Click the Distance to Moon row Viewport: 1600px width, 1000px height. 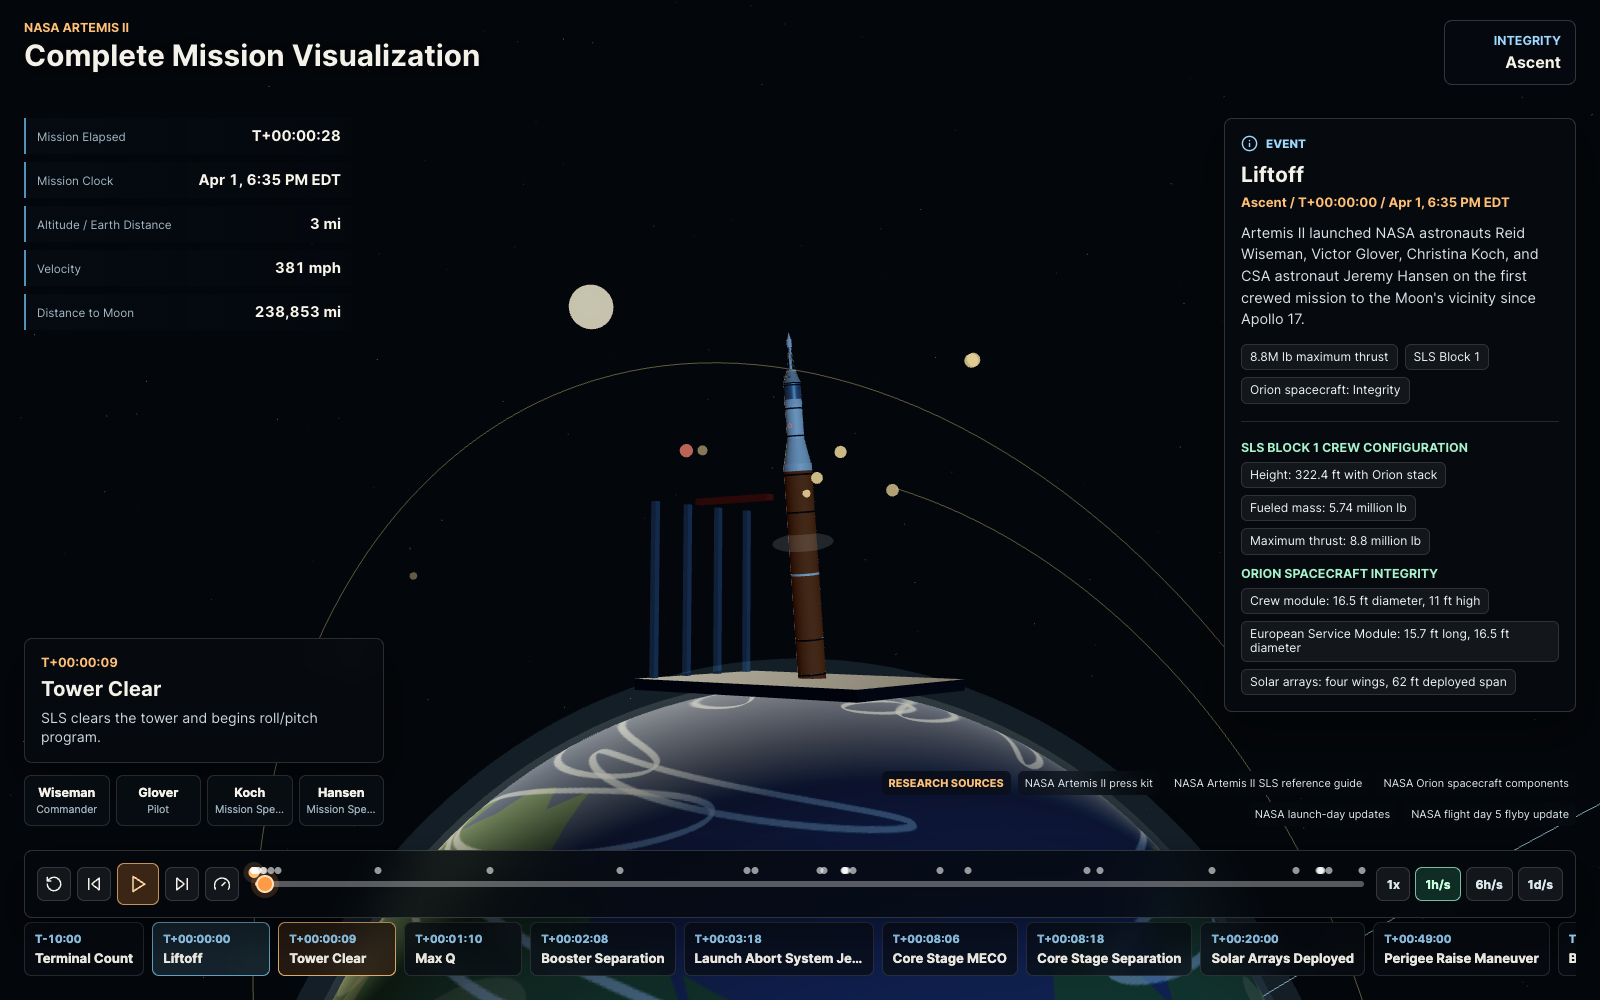[x=188, y=312]
